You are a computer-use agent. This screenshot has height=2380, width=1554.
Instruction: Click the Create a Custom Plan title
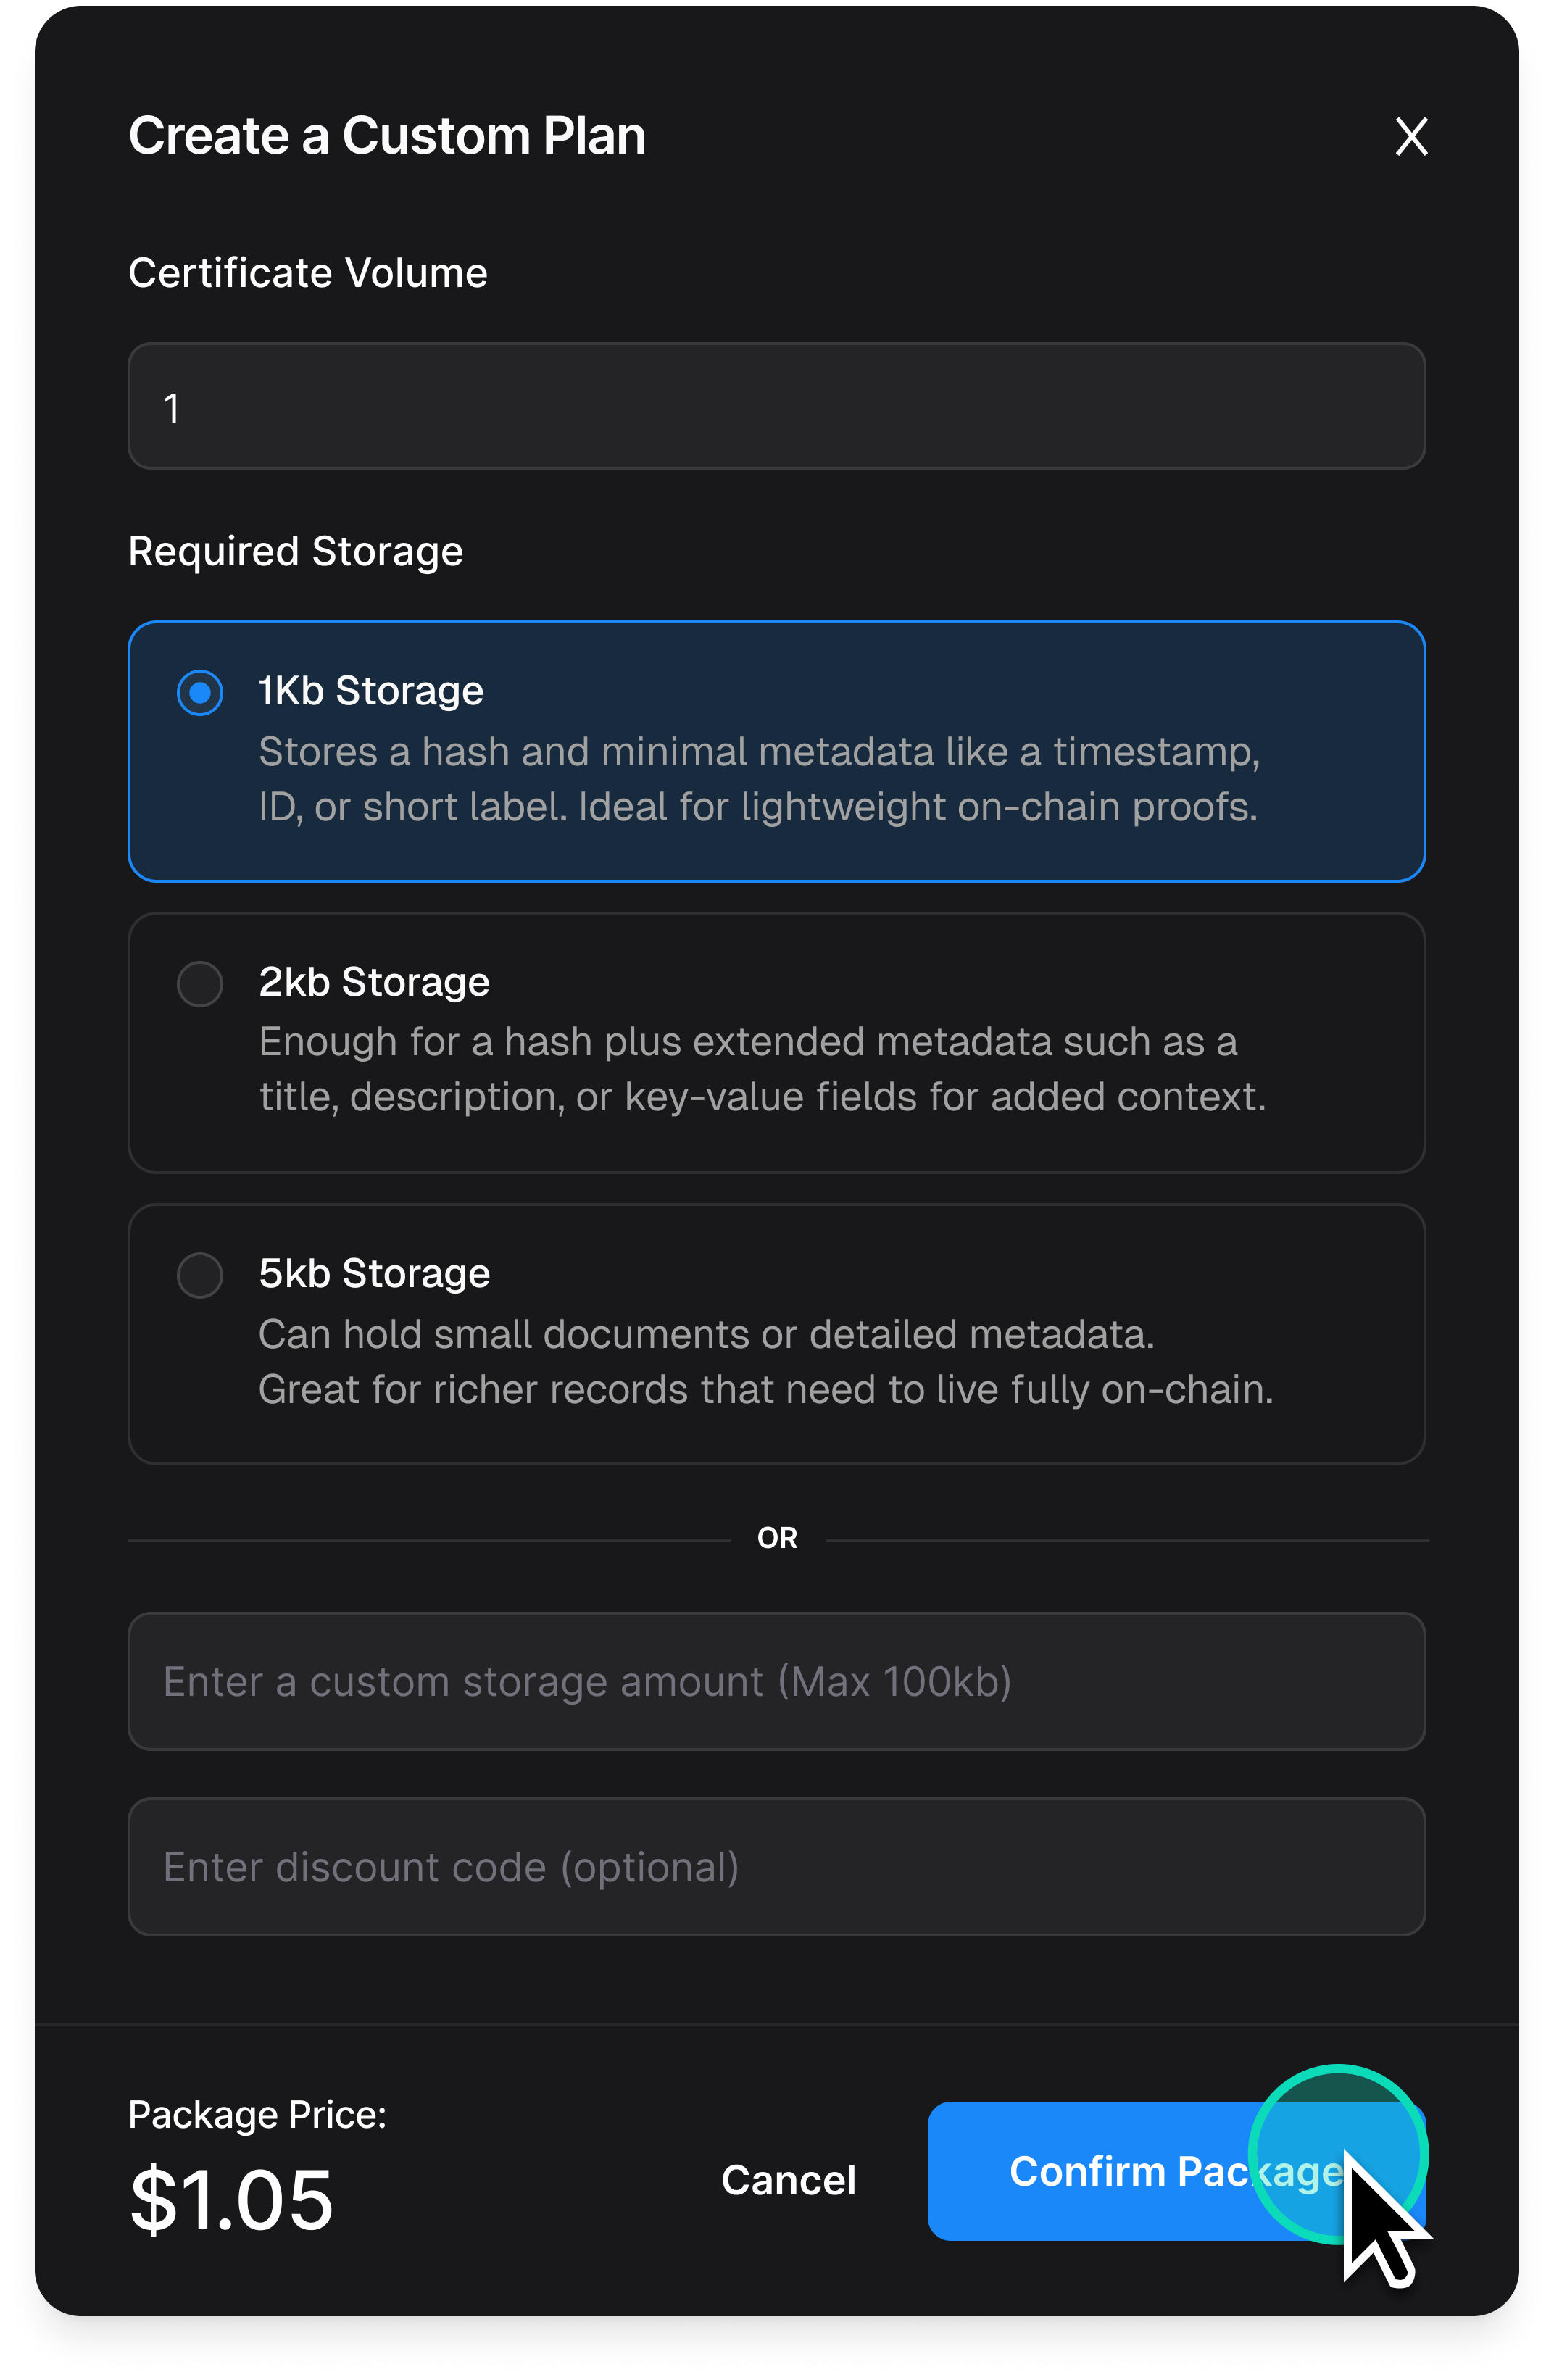pos(387,136)
